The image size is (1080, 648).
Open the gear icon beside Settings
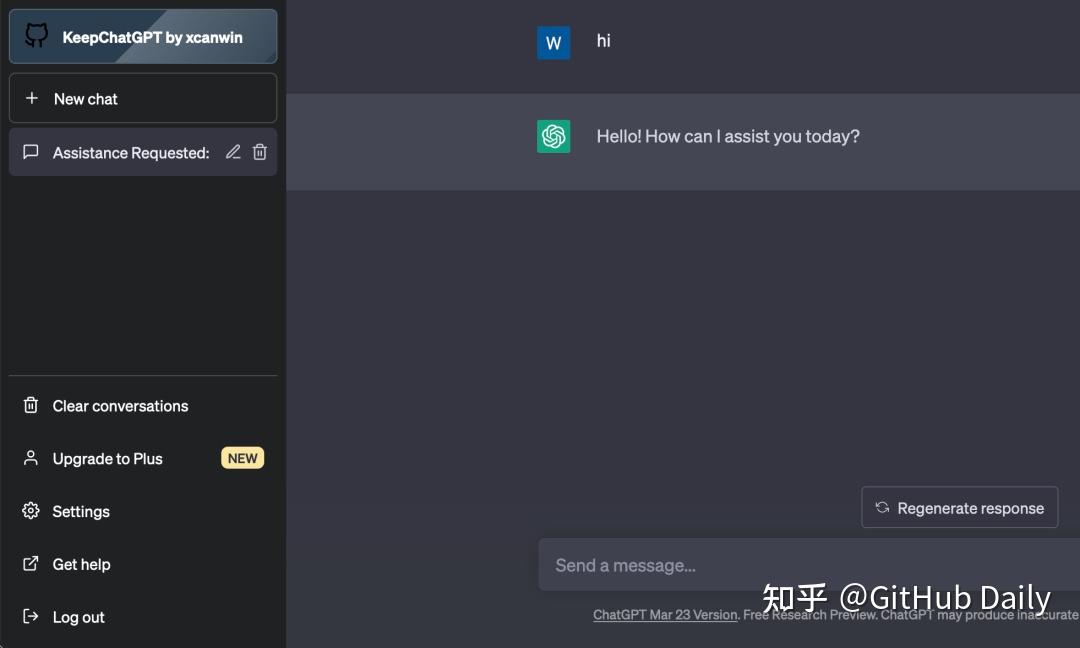pyautogui.click(x=30, y=512)
